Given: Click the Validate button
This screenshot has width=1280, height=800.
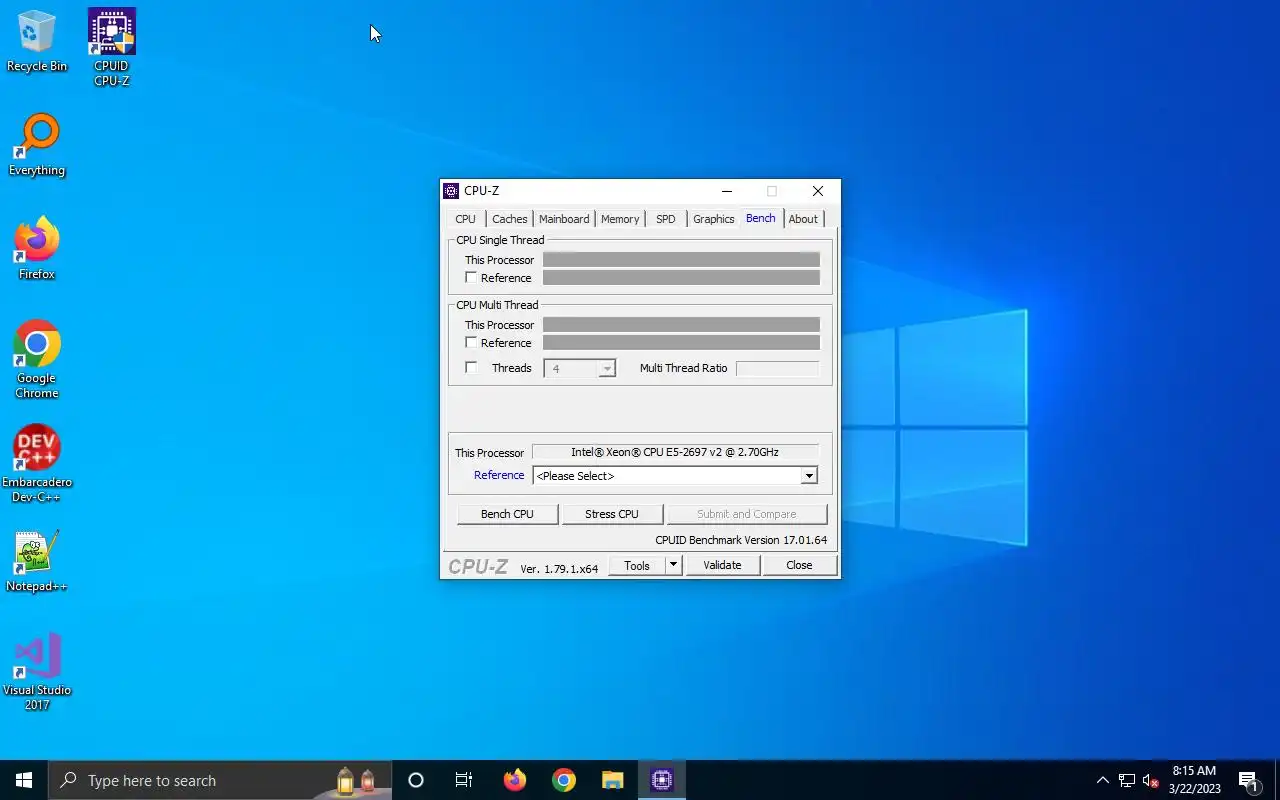Looking at the screenshot, I should (722, 565).
